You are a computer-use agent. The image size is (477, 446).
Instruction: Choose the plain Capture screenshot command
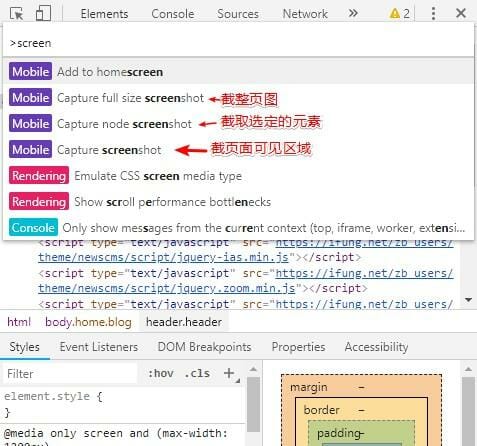[x=238, y=150]
